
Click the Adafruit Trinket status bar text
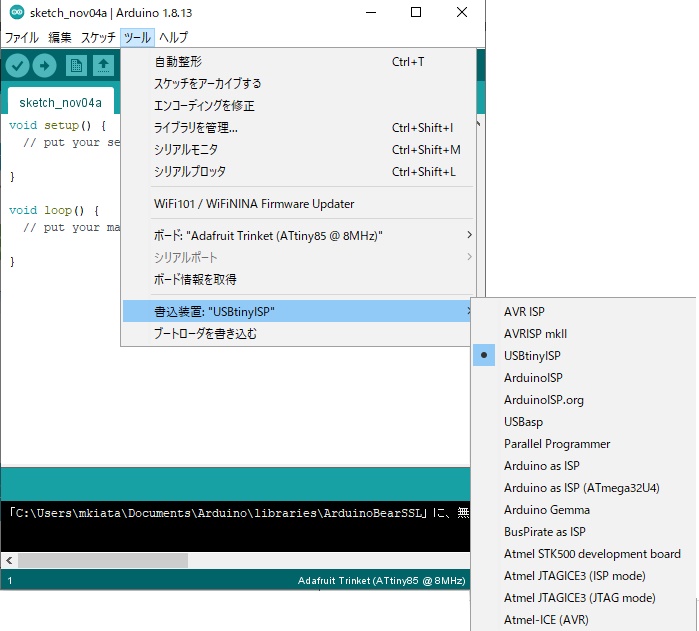(382, 580)
